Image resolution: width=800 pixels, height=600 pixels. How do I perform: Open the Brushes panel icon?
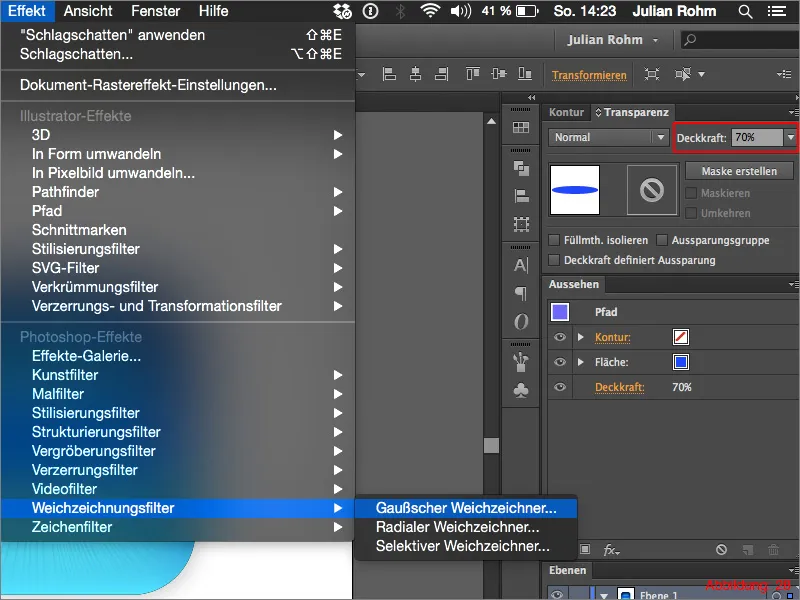(521, 362)
